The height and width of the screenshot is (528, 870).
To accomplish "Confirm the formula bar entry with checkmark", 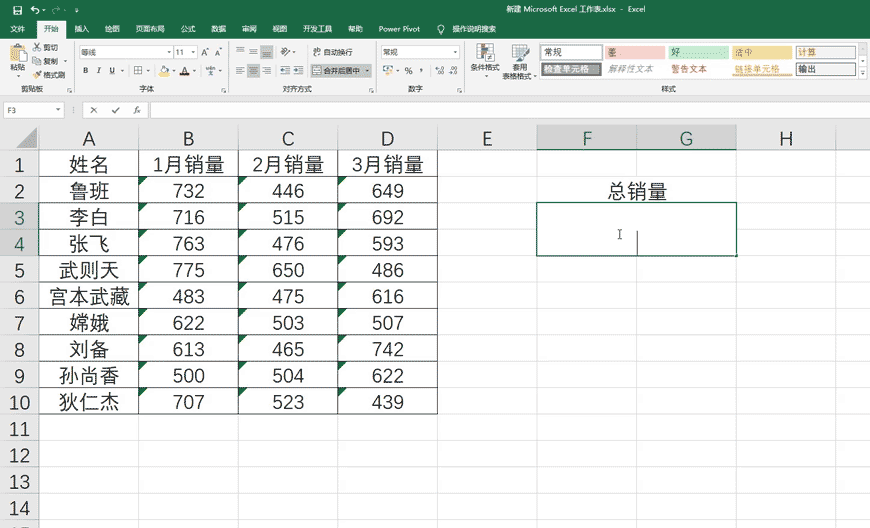I will (x=115, y=110).
